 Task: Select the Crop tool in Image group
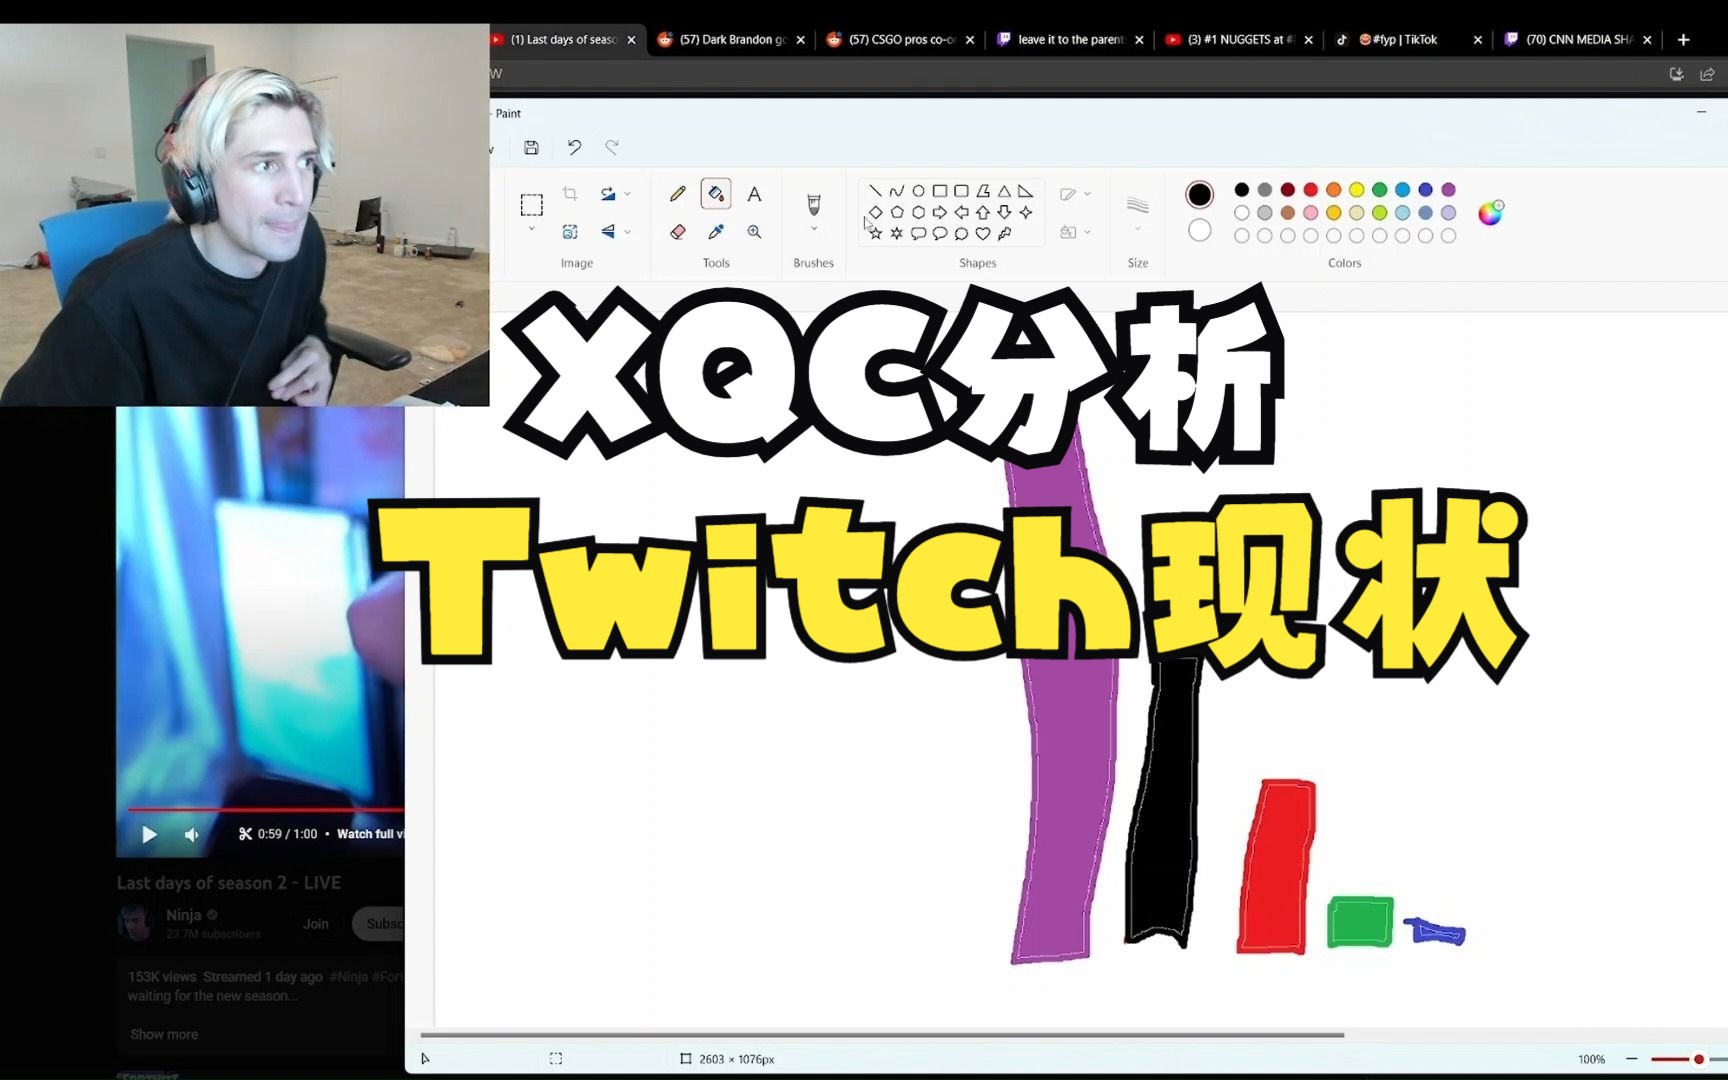coord(570,193)
